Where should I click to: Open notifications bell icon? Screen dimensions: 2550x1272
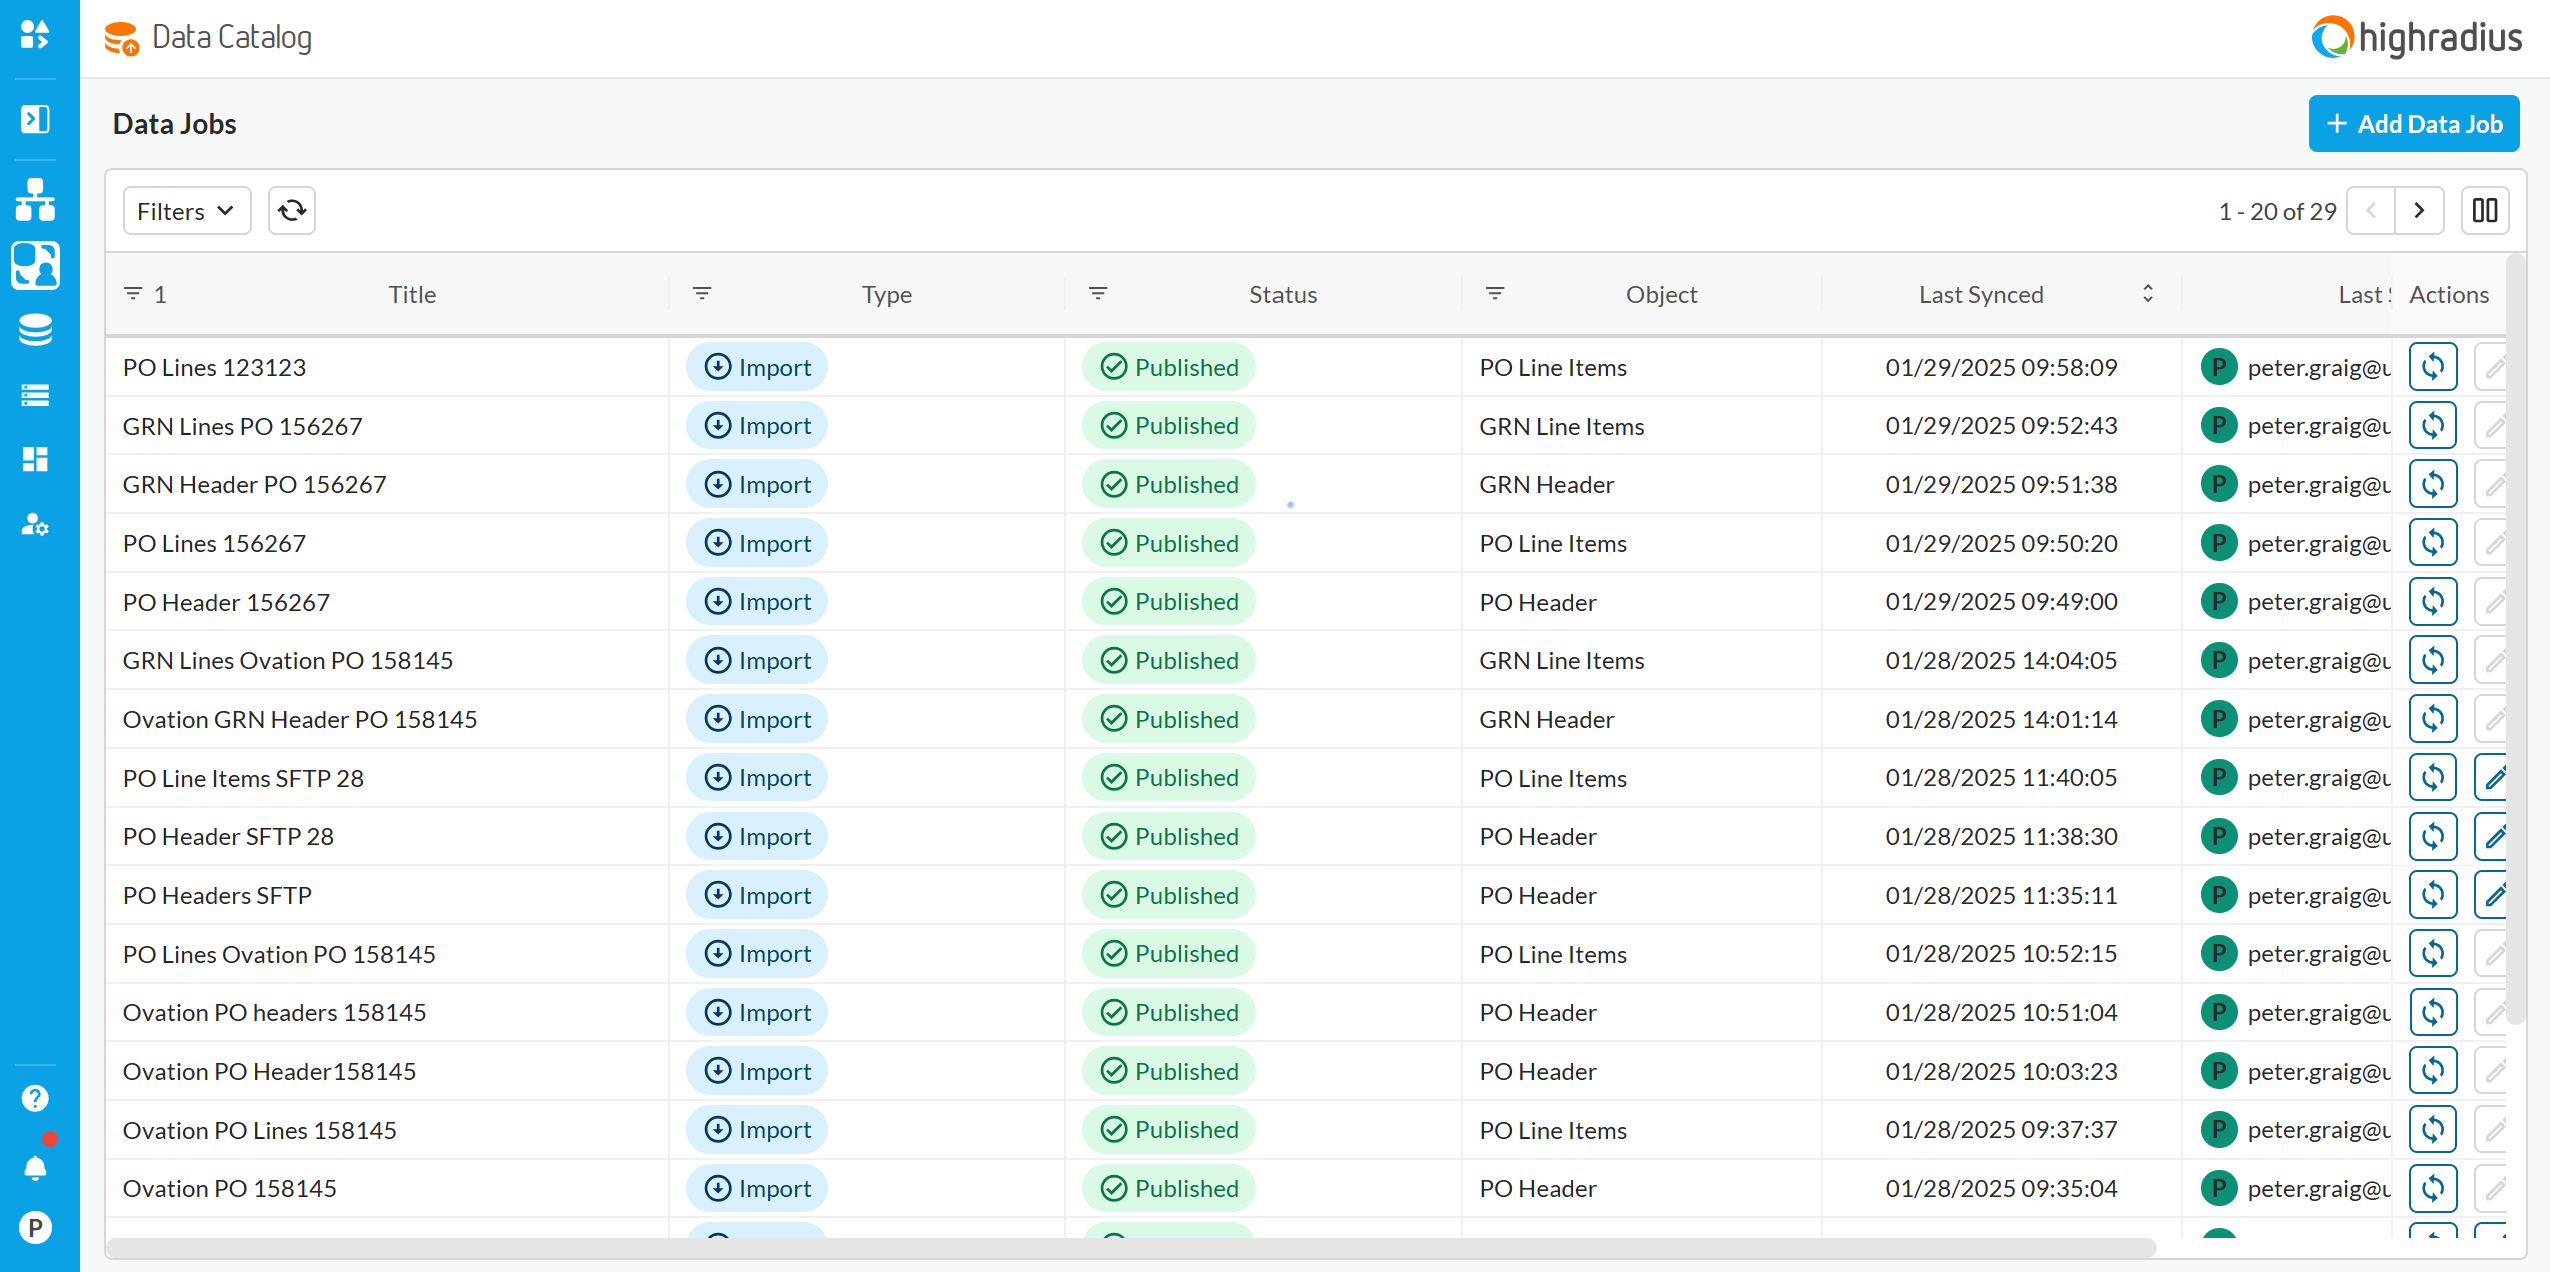click(35, 1166)
